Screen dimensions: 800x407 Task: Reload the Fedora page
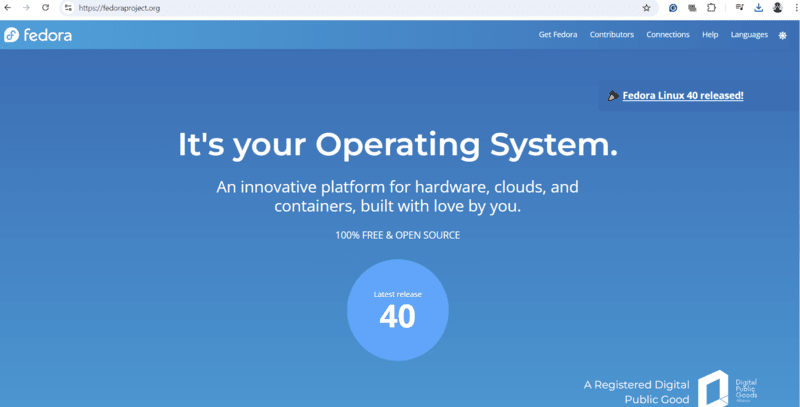[x=45, y=8]
